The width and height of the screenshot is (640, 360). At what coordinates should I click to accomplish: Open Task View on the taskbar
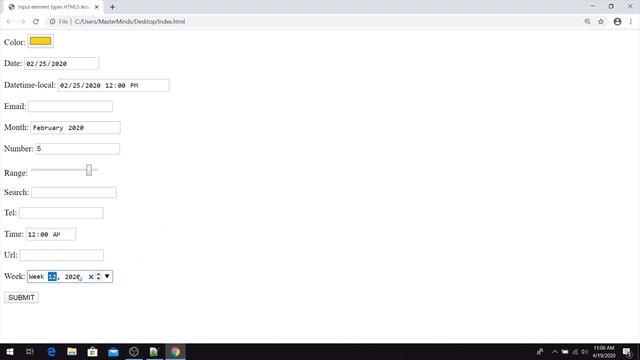click(30, 351)
